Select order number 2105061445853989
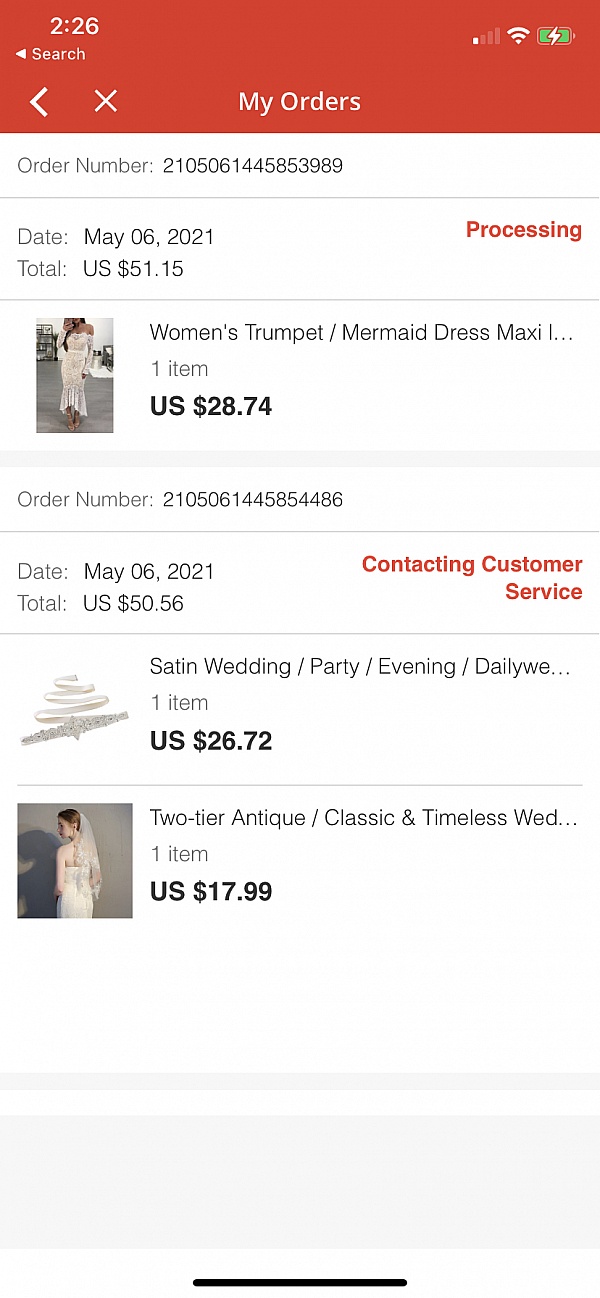This screenshot has height=1298, width=600. [253, 166]
